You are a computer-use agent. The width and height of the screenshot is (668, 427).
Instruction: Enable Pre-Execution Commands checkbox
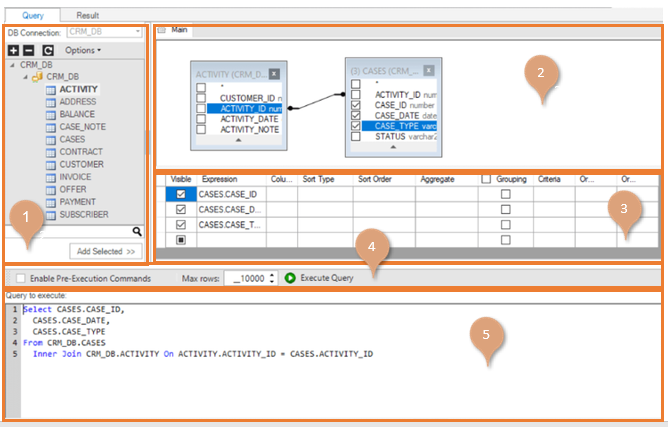point(18,276)
